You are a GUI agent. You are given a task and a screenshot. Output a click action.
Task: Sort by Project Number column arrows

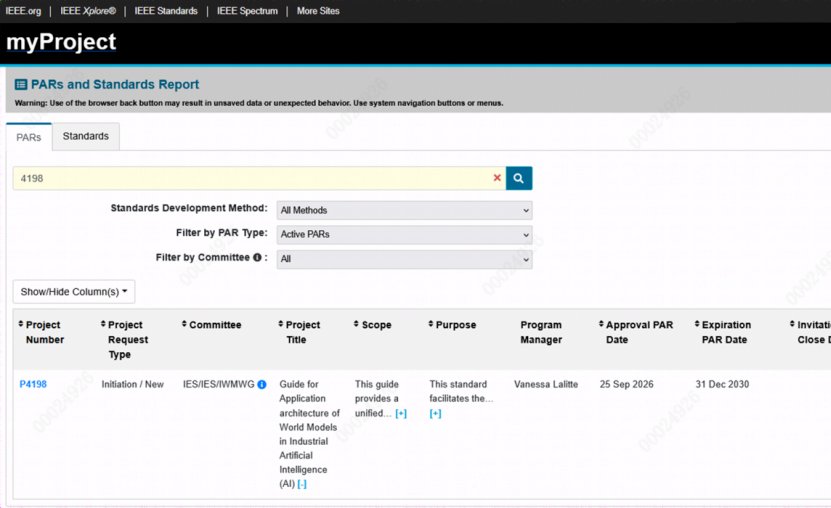pyautogui.click(x=21, y=324)
